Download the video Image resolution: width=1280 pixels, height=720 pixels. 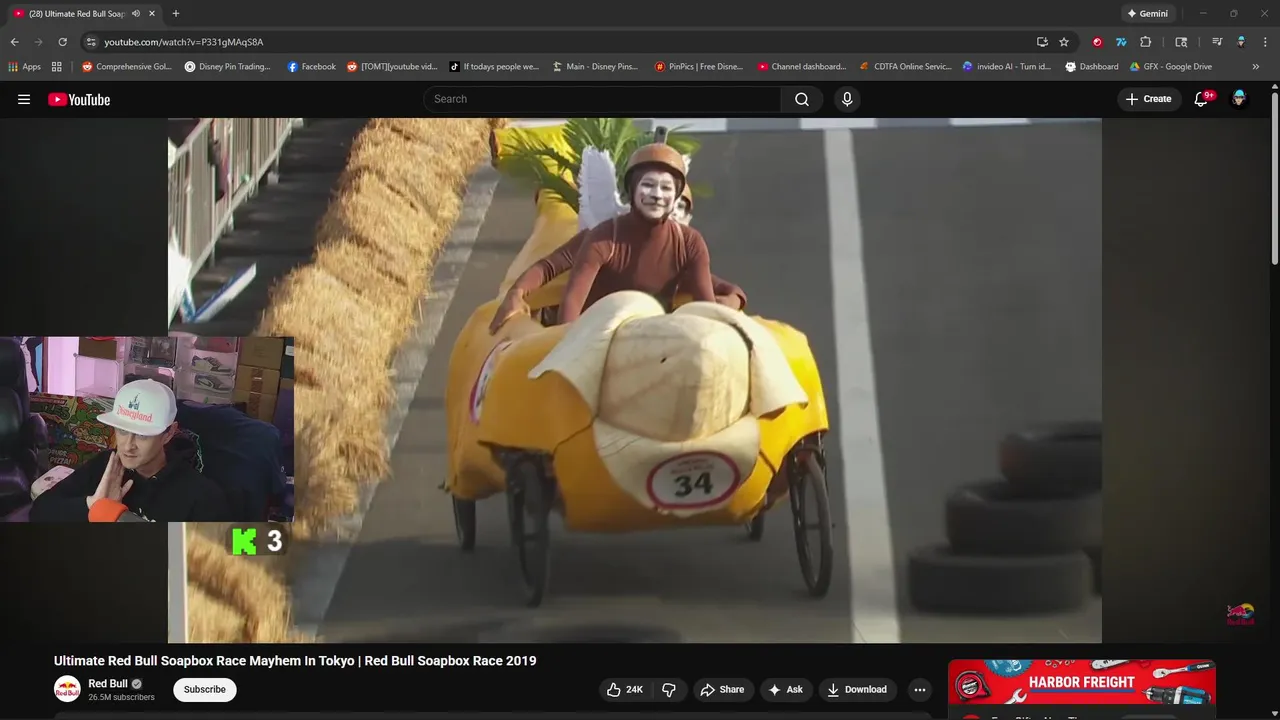point(857,689)
